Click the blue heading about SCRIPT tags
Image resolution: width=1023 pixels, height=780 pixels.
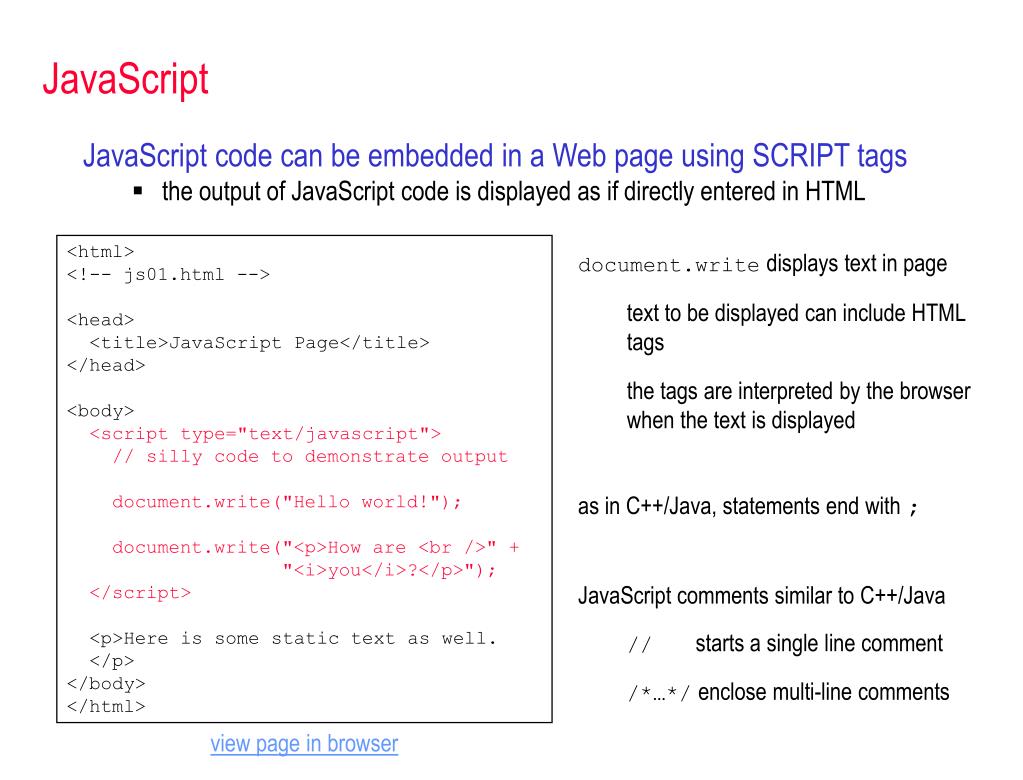(495, 156)
